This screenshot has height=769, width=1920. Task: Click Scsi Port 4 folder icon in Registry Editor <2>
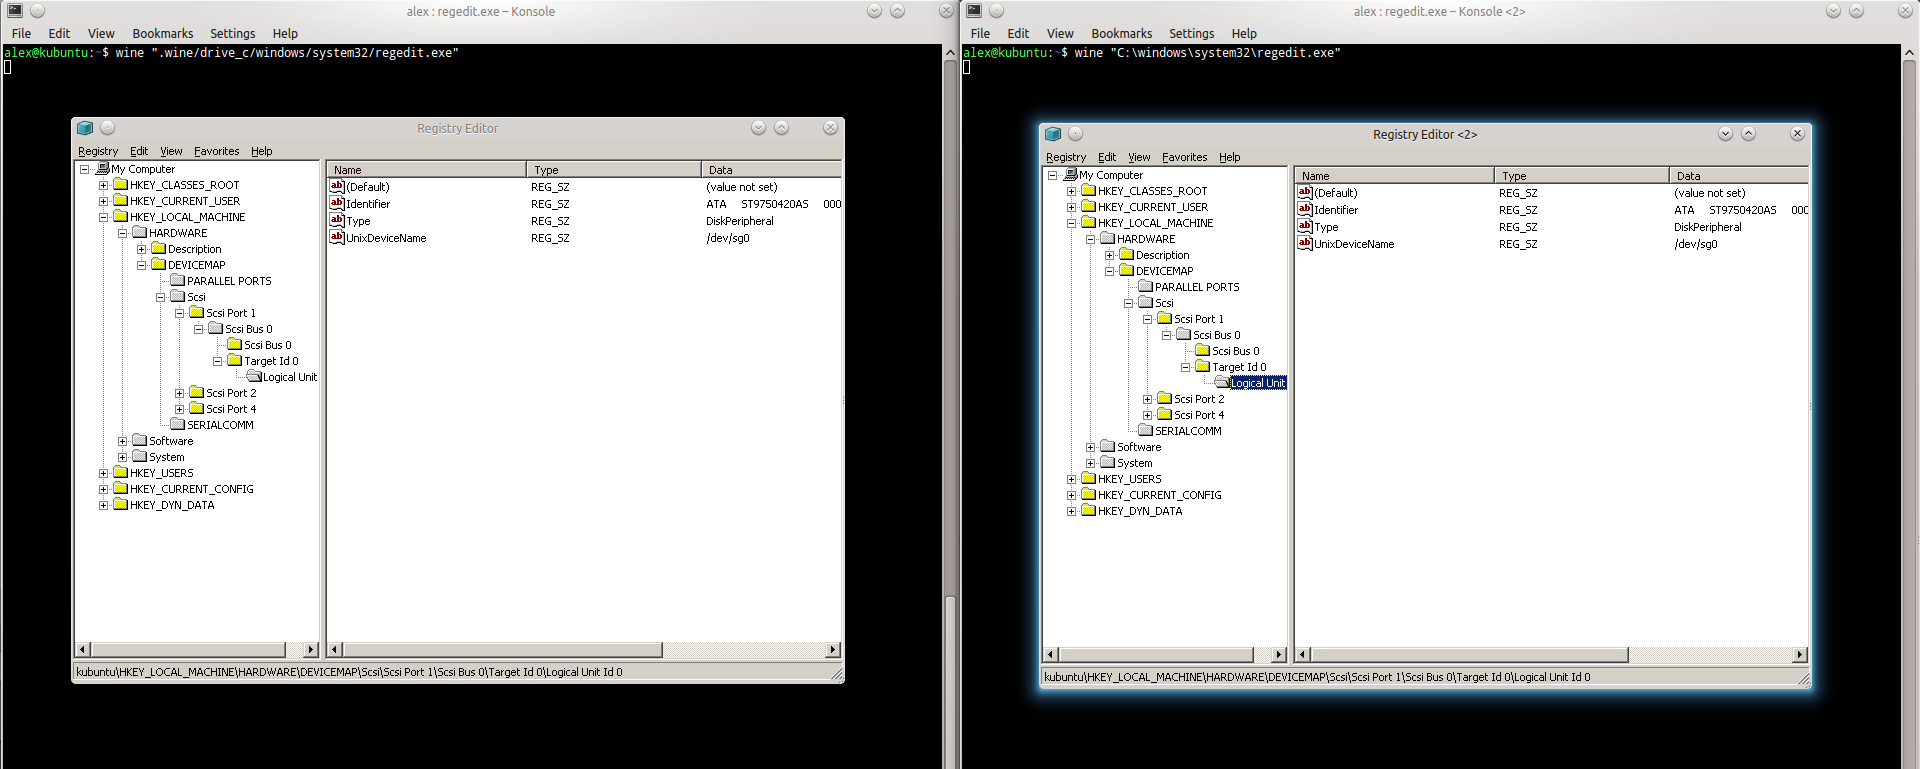click(x=1164, y=415)
